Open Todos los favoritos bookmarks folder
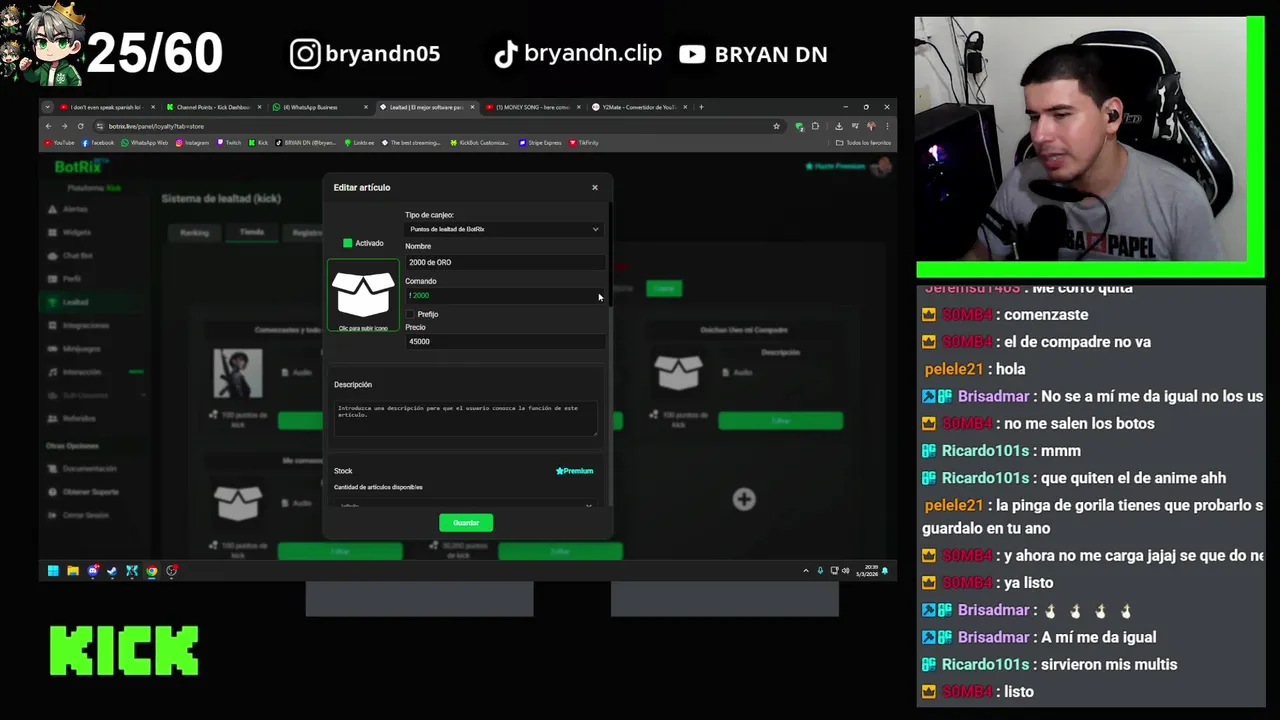Screen dimensions: 1280x720 (862, 143)
